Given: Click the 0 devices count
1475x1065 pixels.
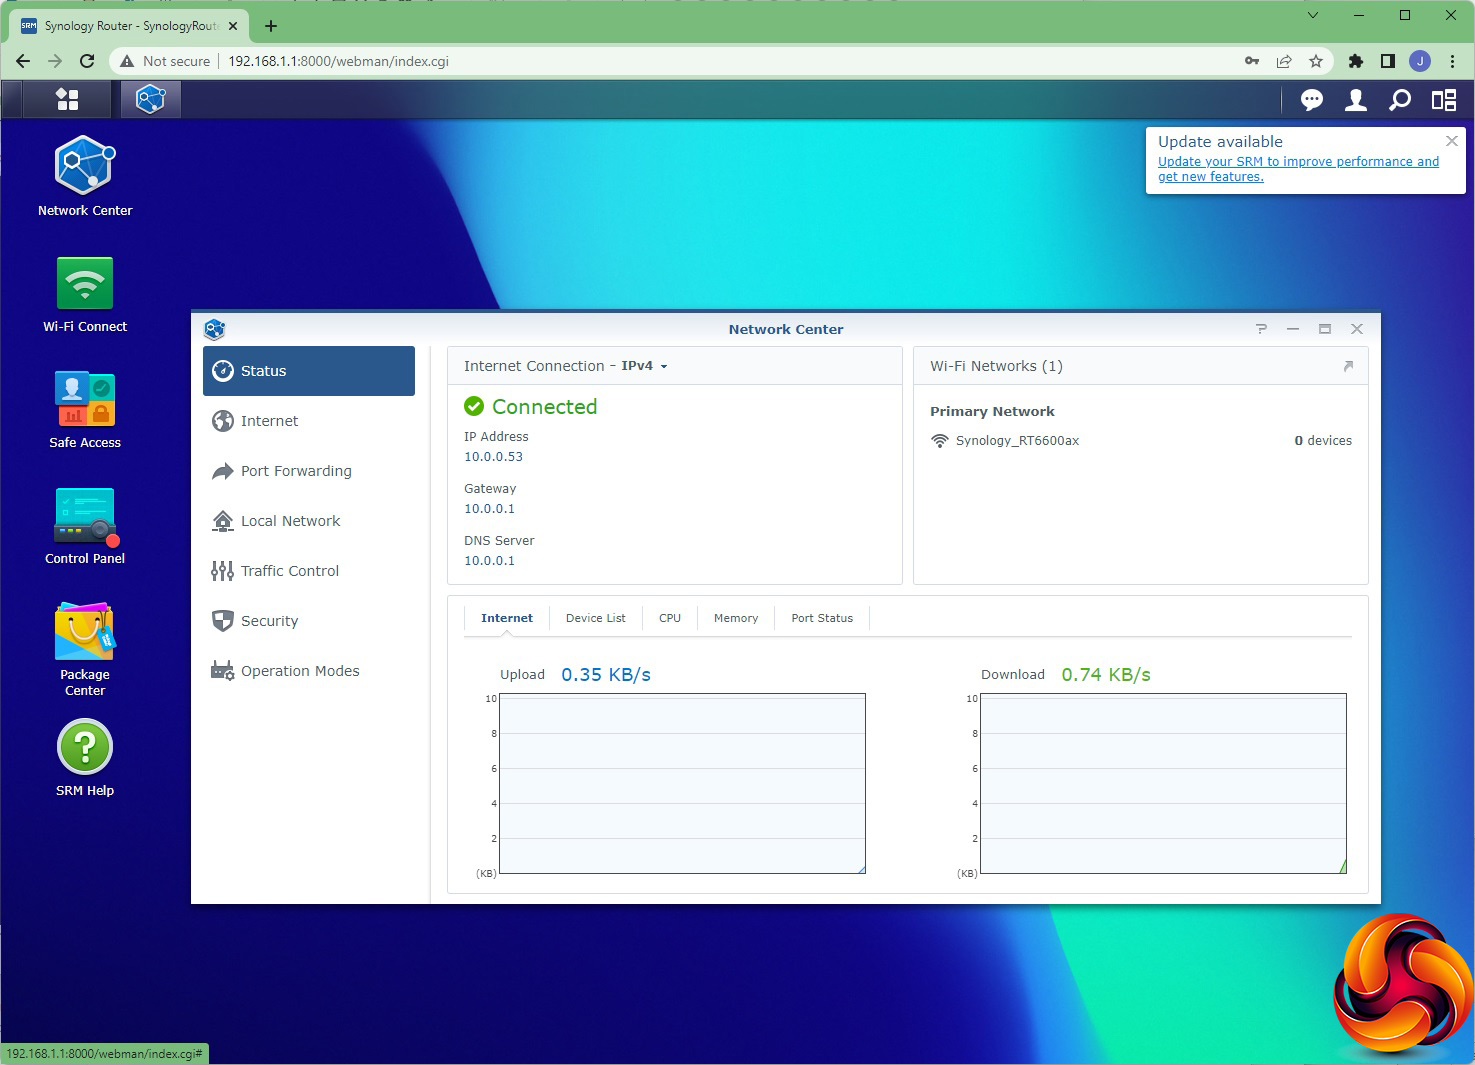Looking at the screenshot, I should coord(1323,441).
